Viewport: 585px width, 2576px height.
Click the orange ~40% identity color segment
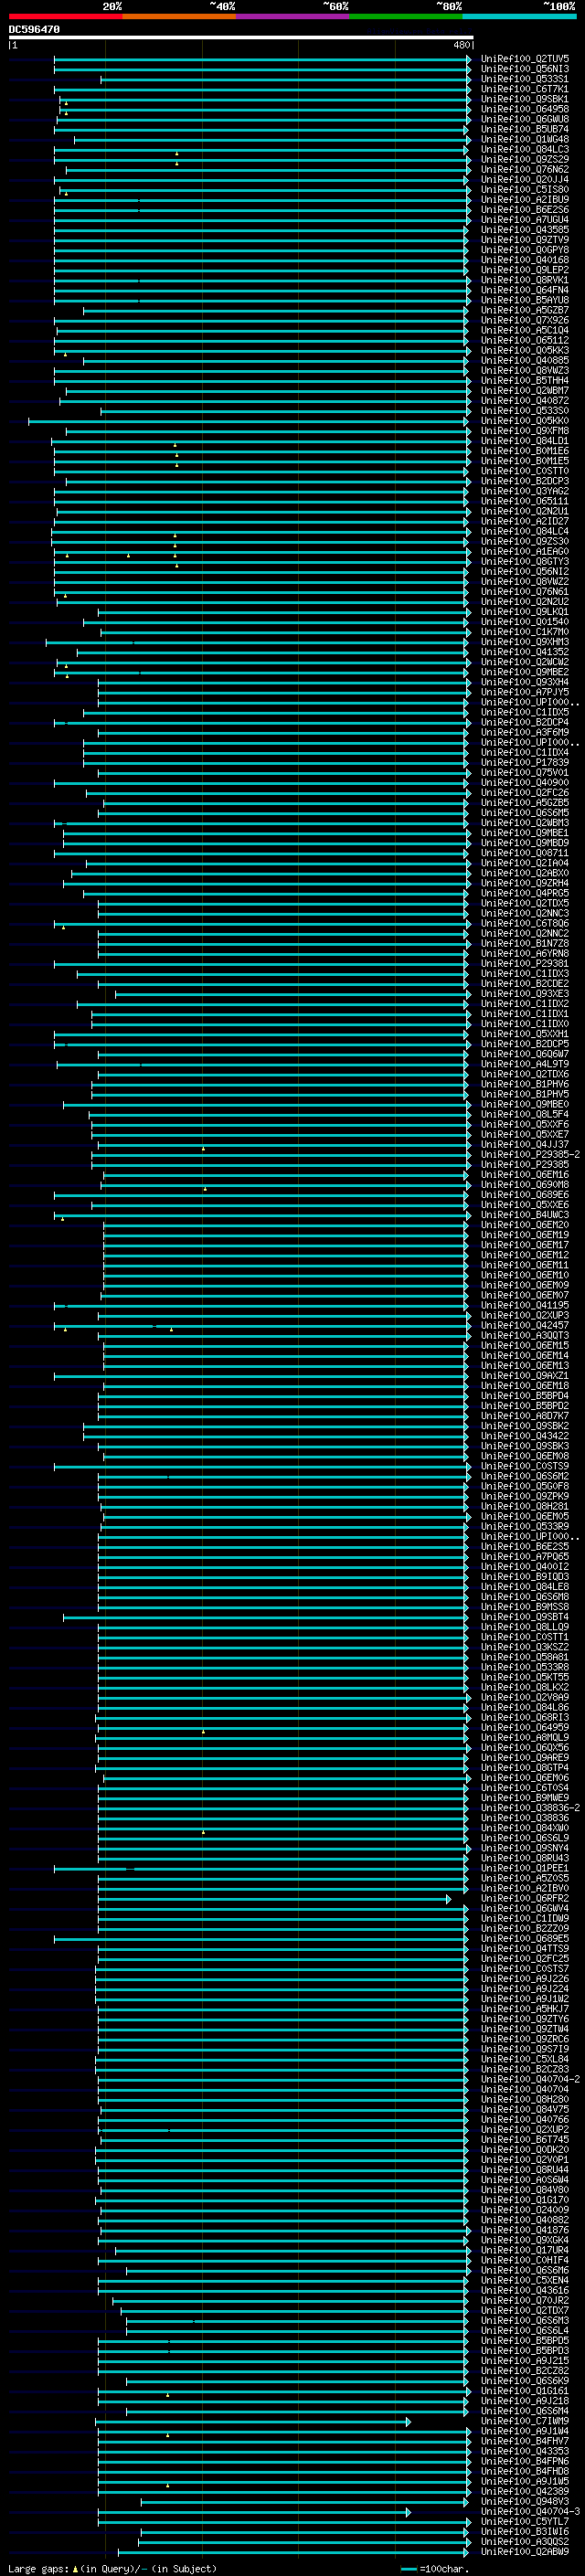tap(180, 16)
